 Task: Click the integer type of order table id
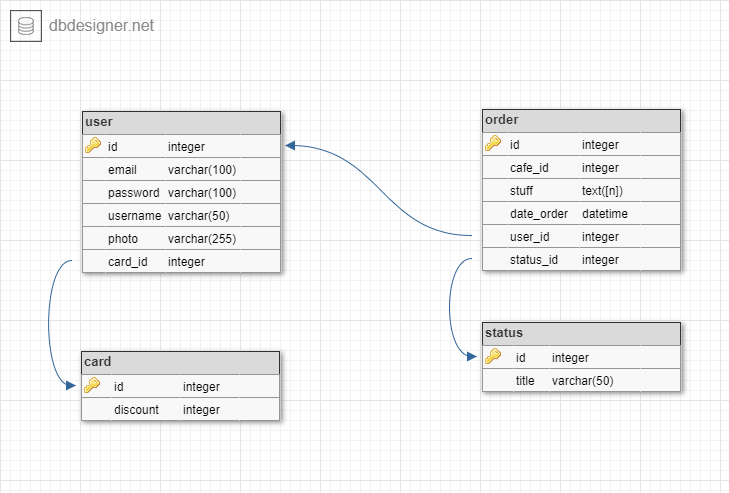click(600, 145)
